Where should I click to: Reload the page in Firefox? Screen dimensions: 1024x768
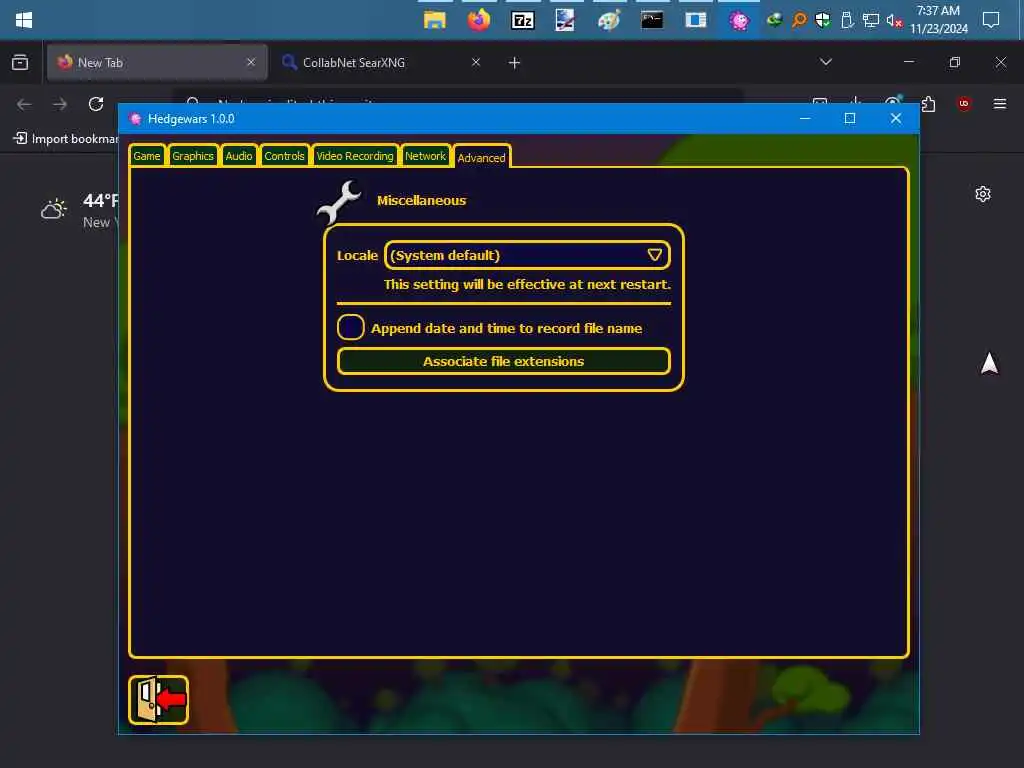[x=96, y=104]
